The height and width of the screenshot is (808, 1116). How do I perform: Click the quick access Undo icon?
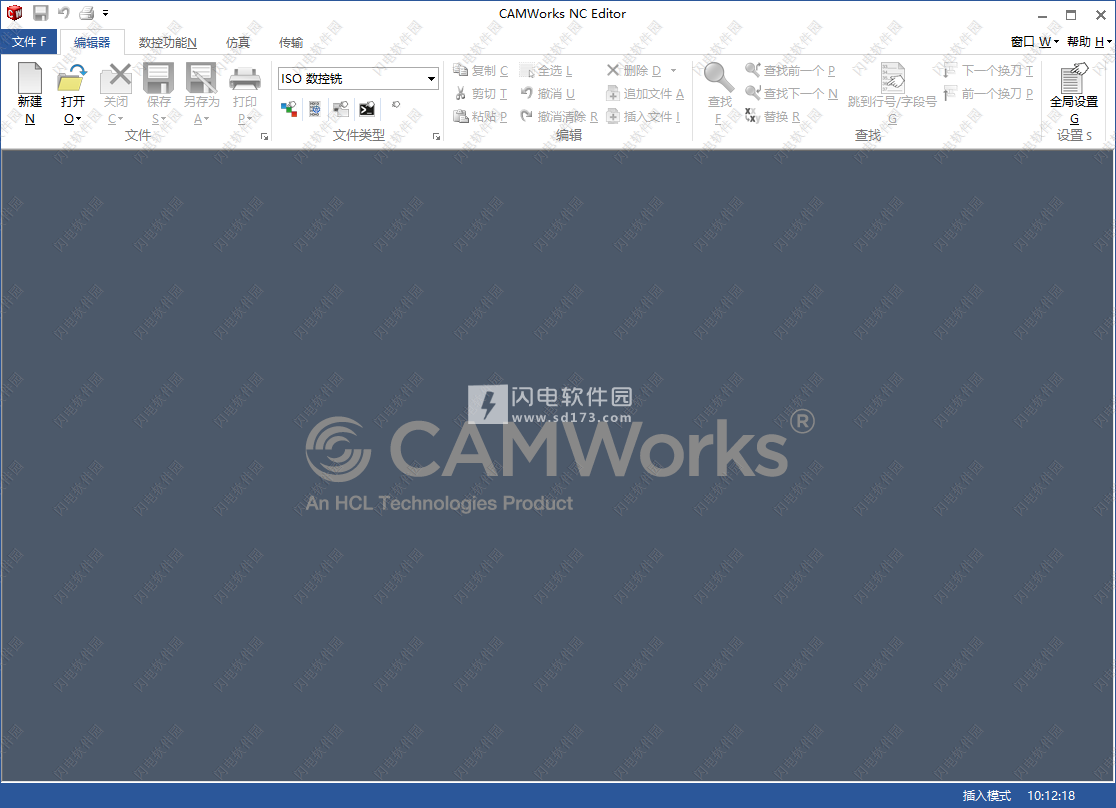[x=63, y=13]
